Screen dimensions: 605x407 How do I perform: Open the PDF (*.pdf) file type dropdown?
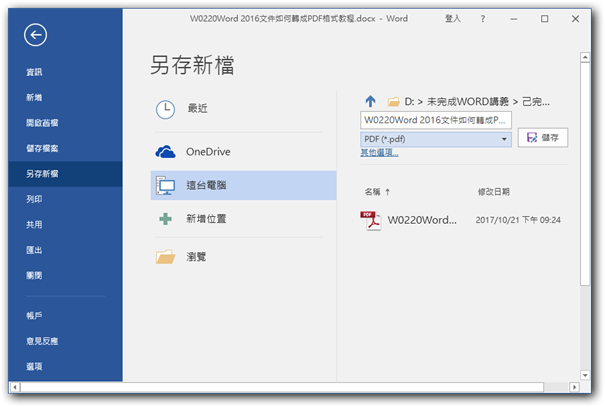436,139
